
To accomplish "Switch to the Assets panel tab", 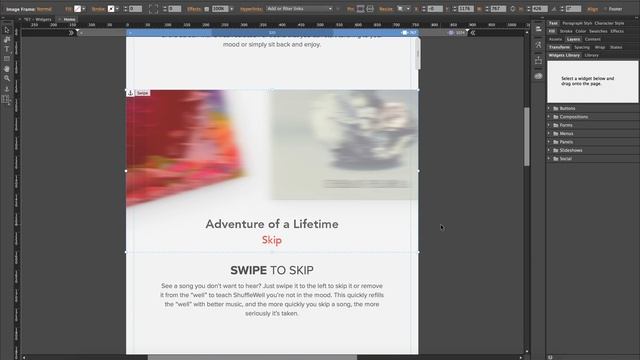I will [x=556, y=39].
